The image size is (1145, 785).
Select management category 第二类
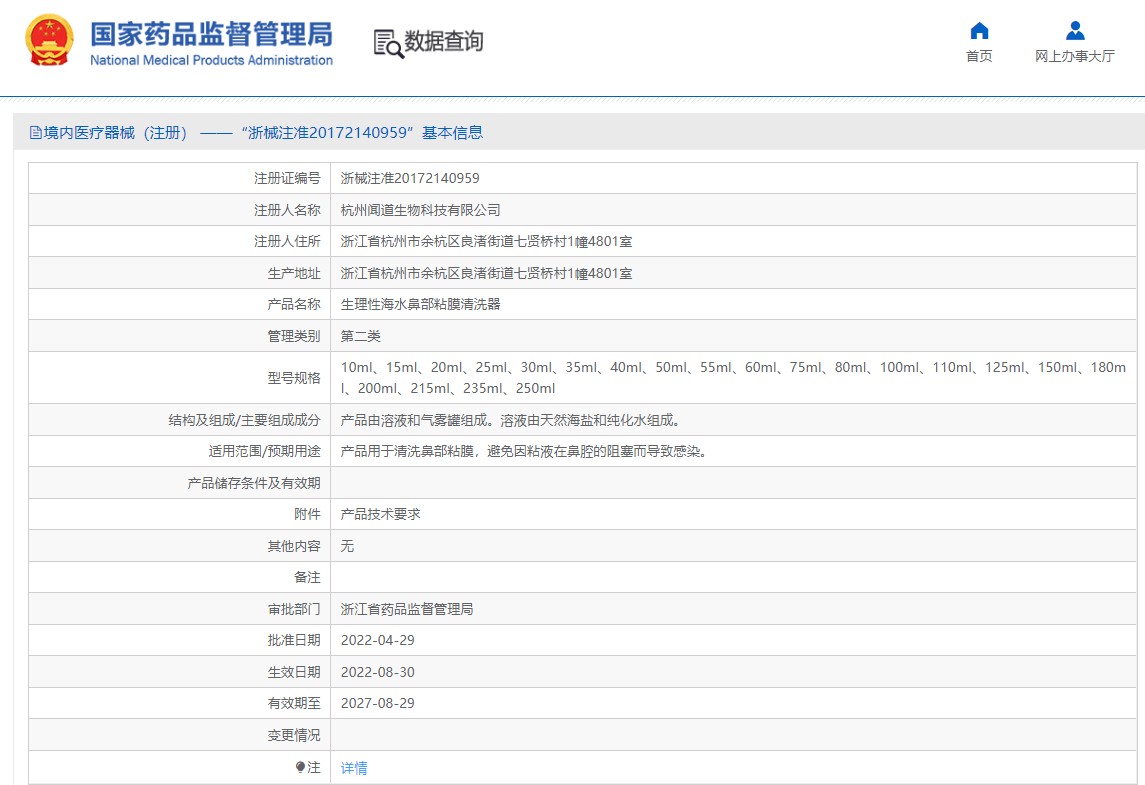point(361,336)
